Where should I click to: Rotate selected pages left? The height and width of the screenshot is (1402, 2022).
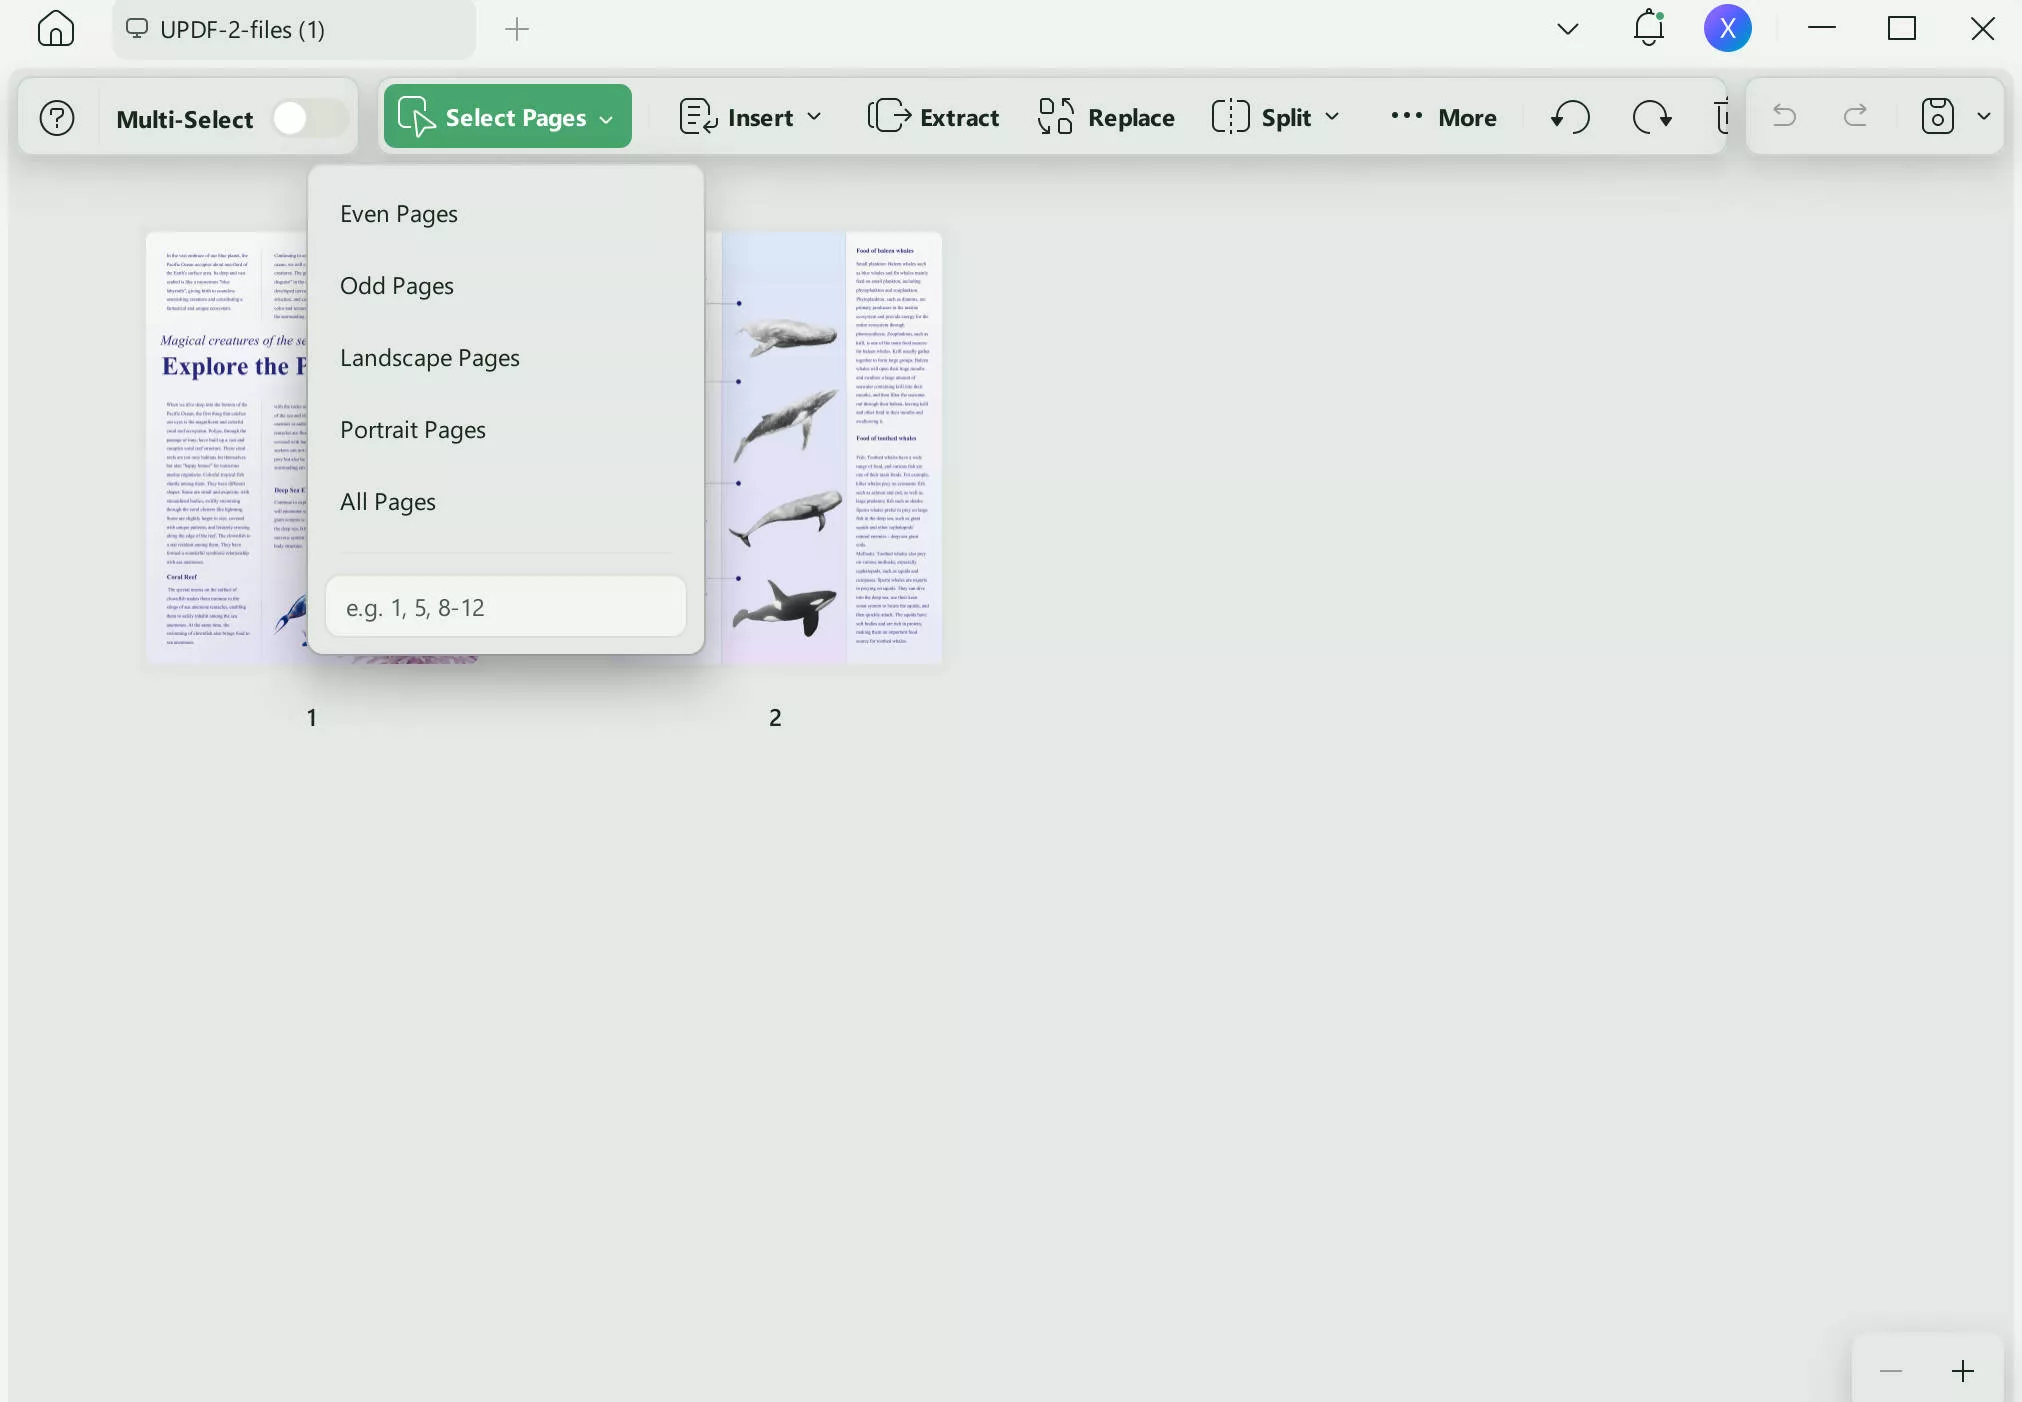click(1568, 117)
